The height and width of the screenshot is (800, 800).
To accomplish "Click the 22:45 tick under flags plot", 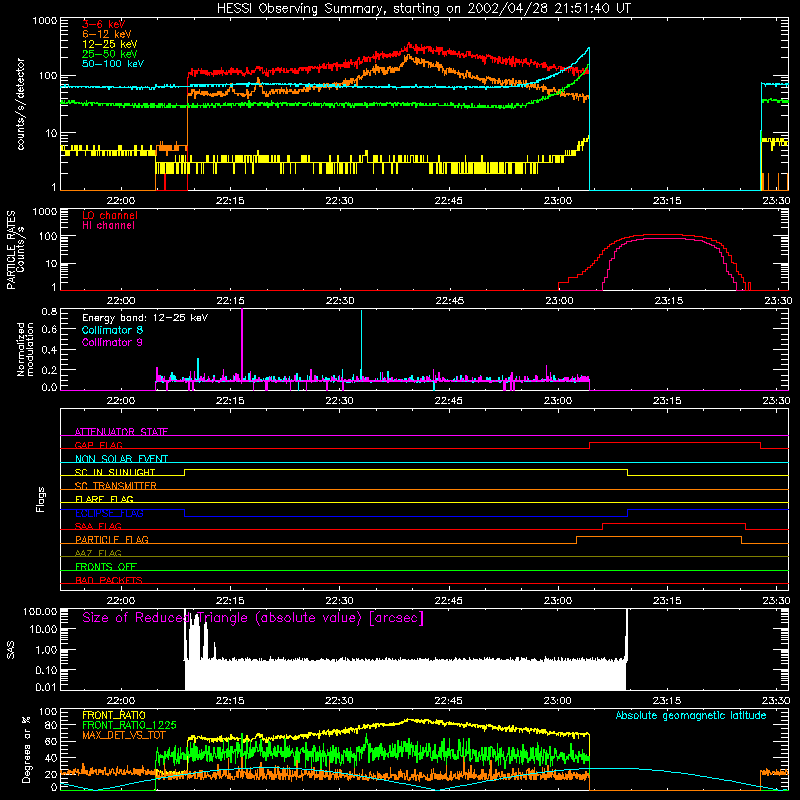I will coord(448,601).
